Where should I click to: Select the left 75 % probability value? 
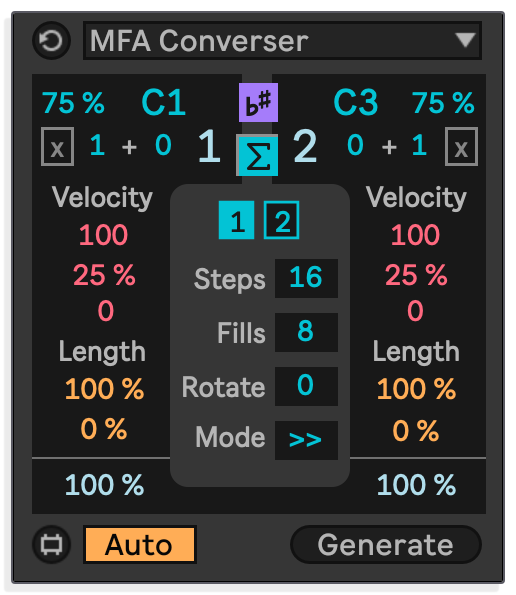click(73, 103)
